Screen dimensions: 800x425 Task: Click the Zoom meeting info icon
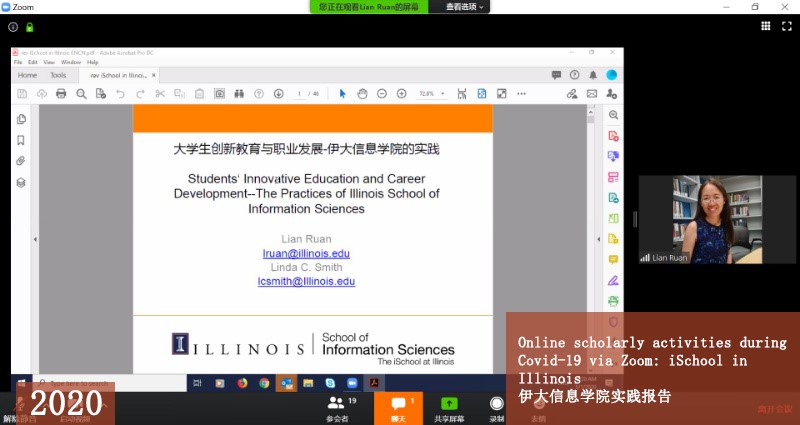point(13,27)
